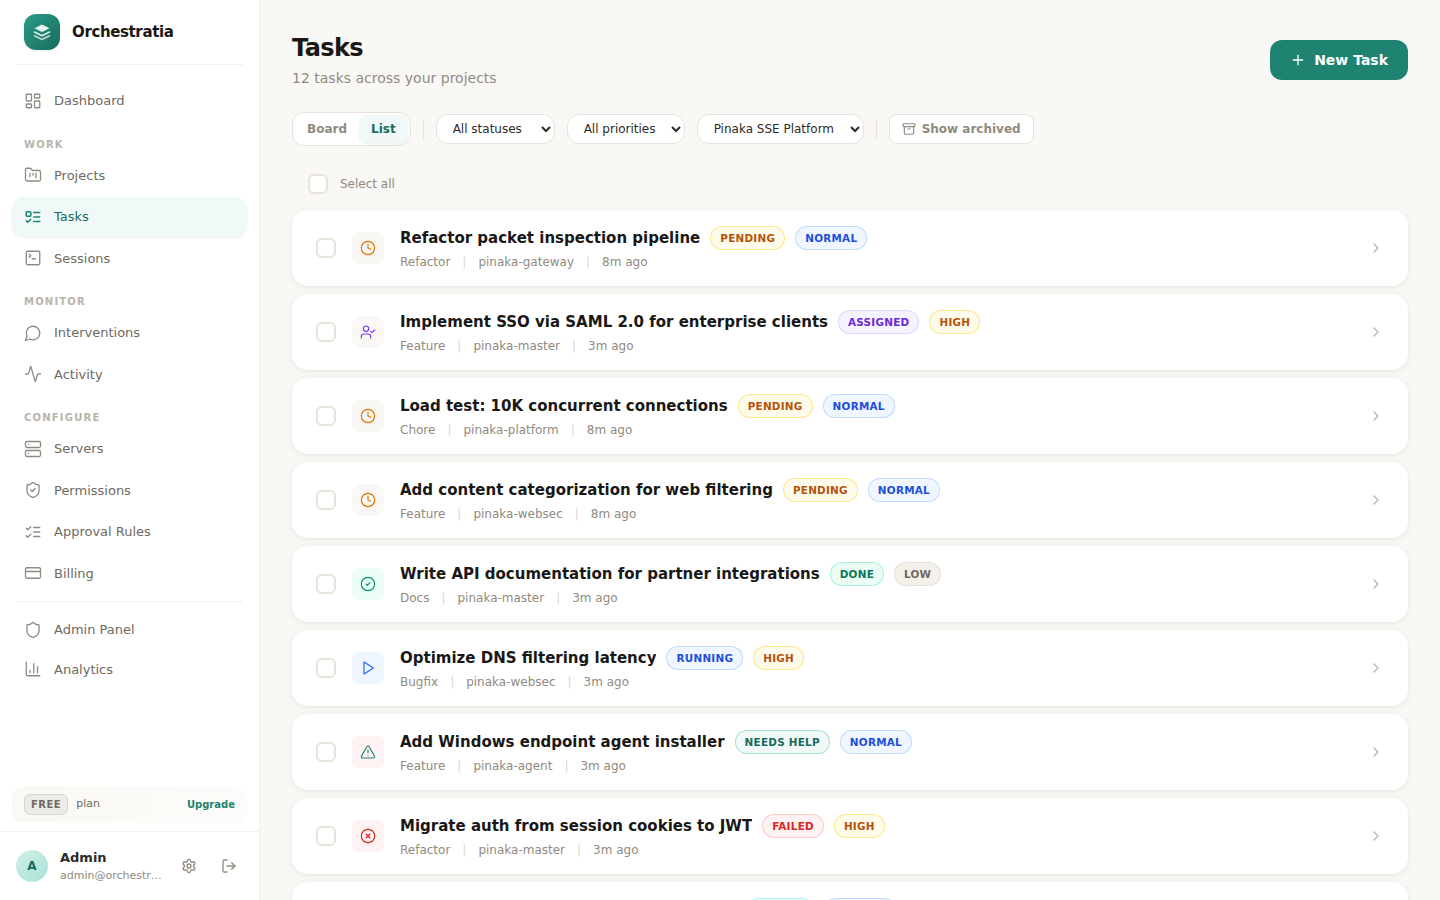Click the logout icon next to Admin
Viewport: 1440px width, 900px height.
pos(228,866)
